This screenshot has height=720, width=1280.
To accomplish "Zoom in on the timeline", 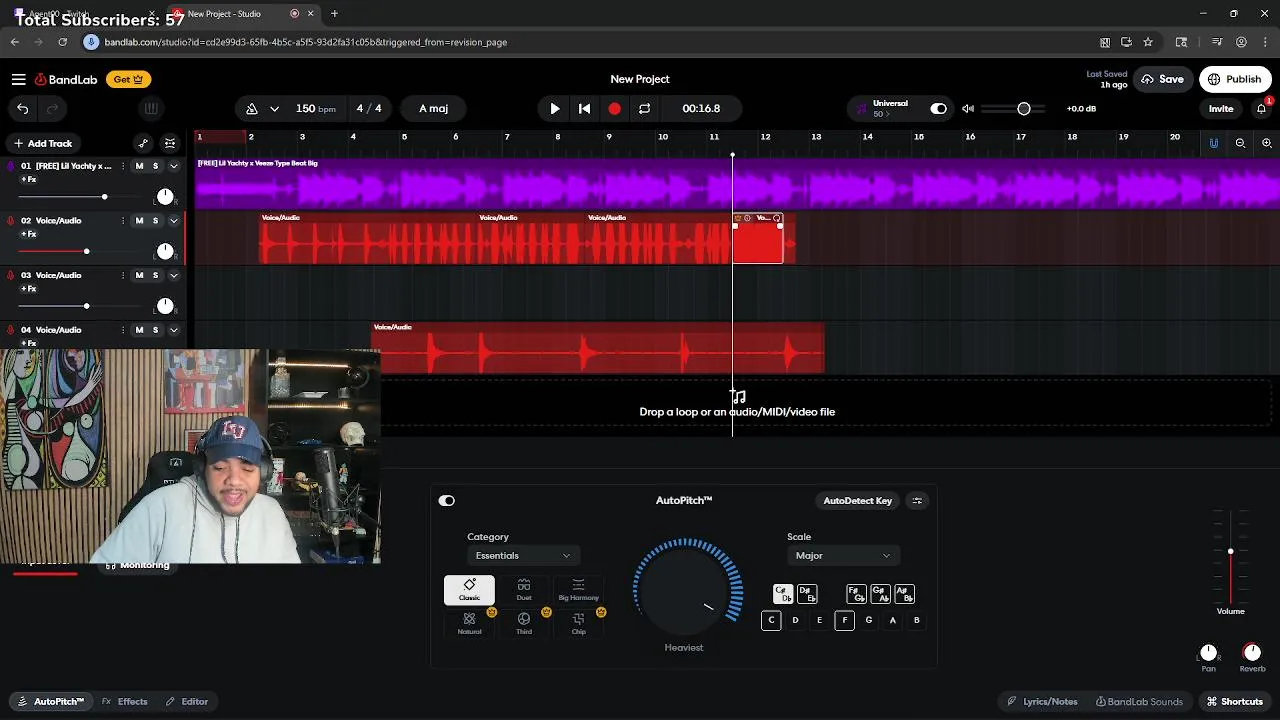I will pyautogui.click(x=1267, y=143).
